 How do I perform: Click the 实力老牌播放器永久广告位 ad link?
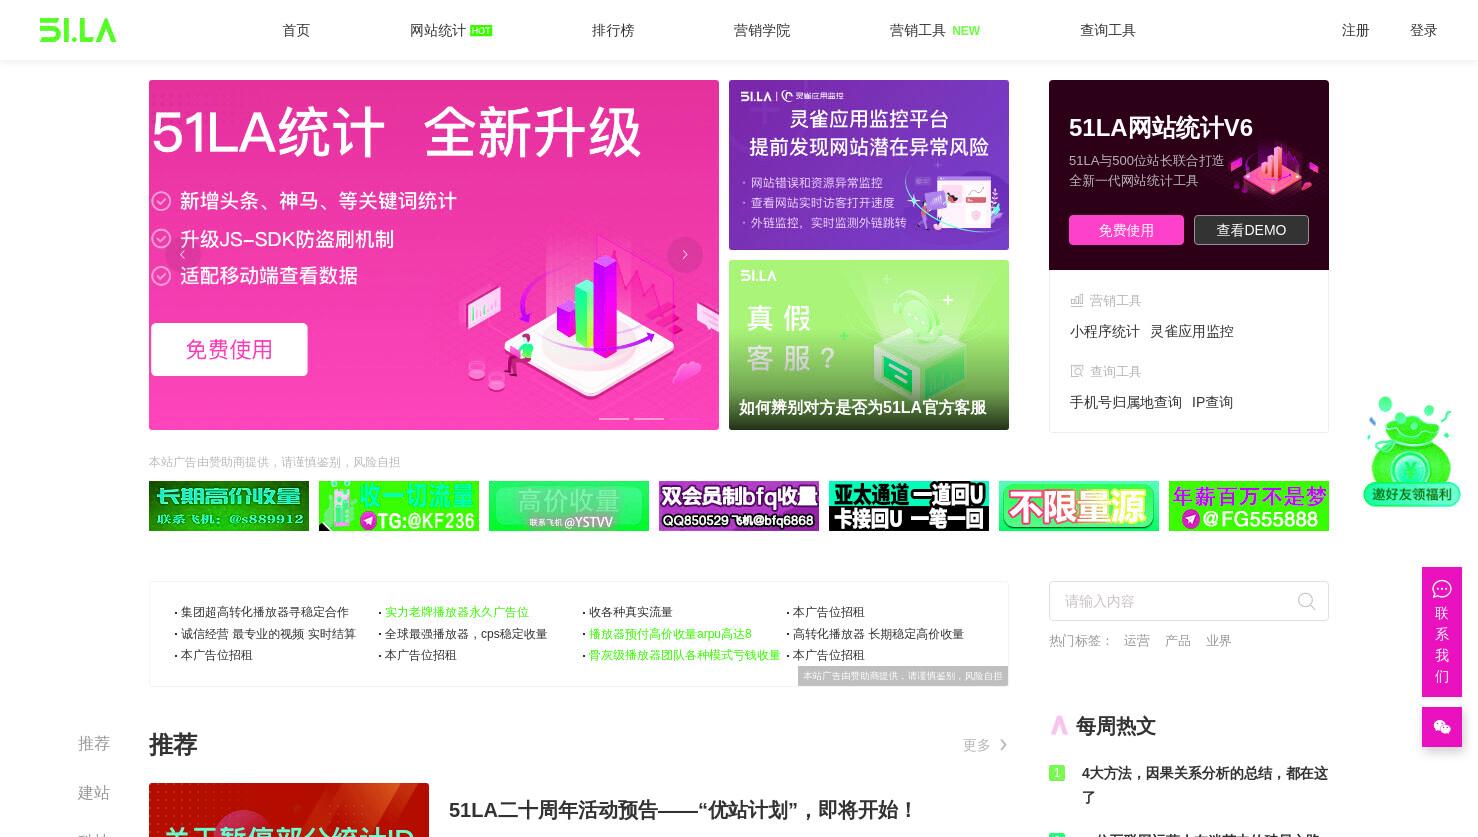click(457, 612)
